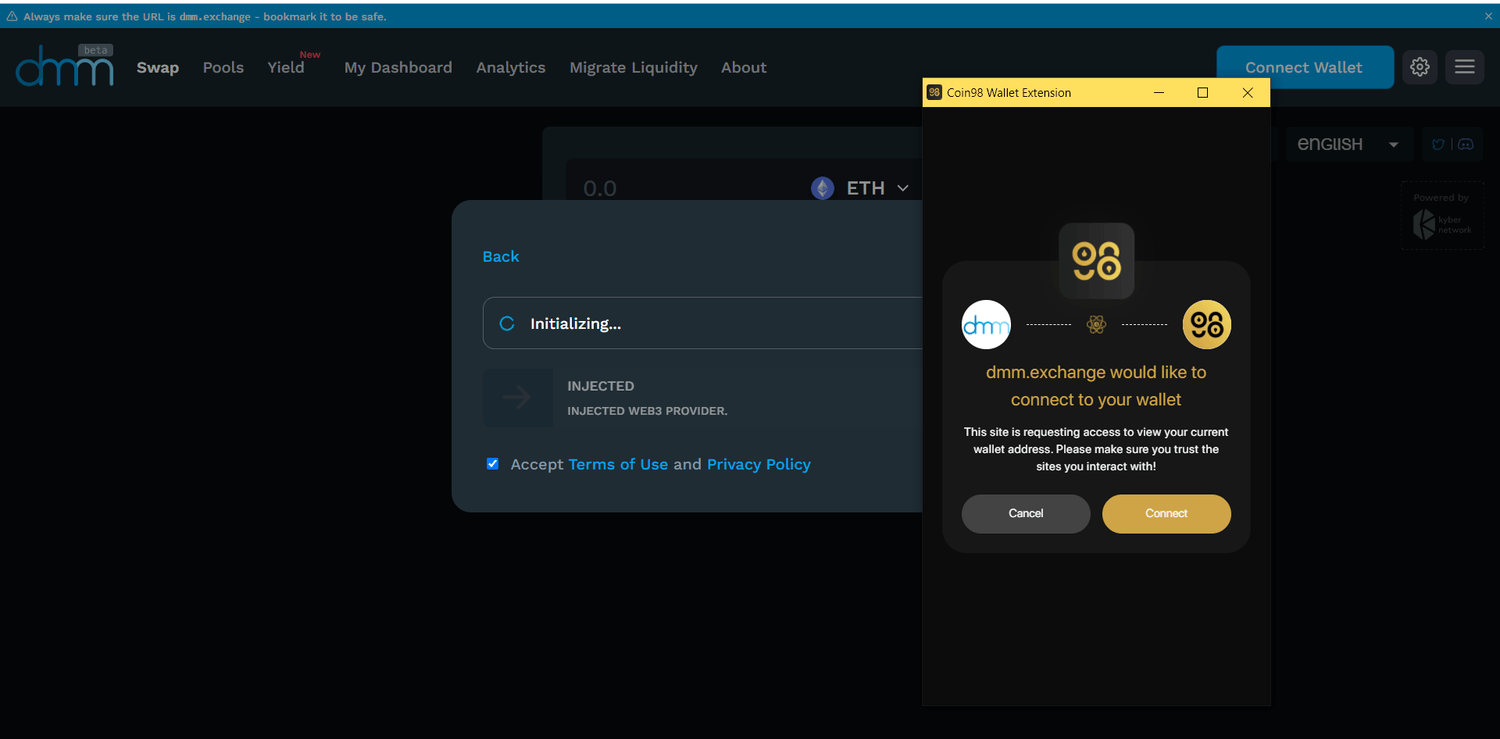Click 'dmm.exchange would like to' text
This screenshot has height=739, width=1500.
[x=1096, y=372]
